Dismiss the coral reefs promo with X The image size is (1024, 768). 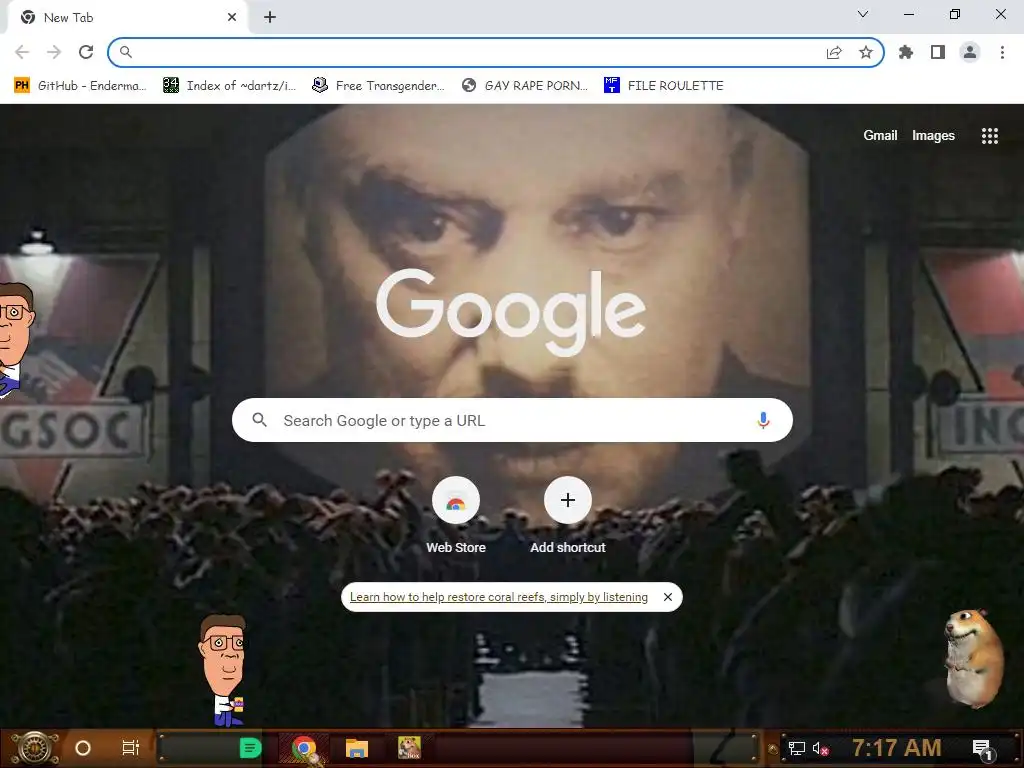coord(667,597)
